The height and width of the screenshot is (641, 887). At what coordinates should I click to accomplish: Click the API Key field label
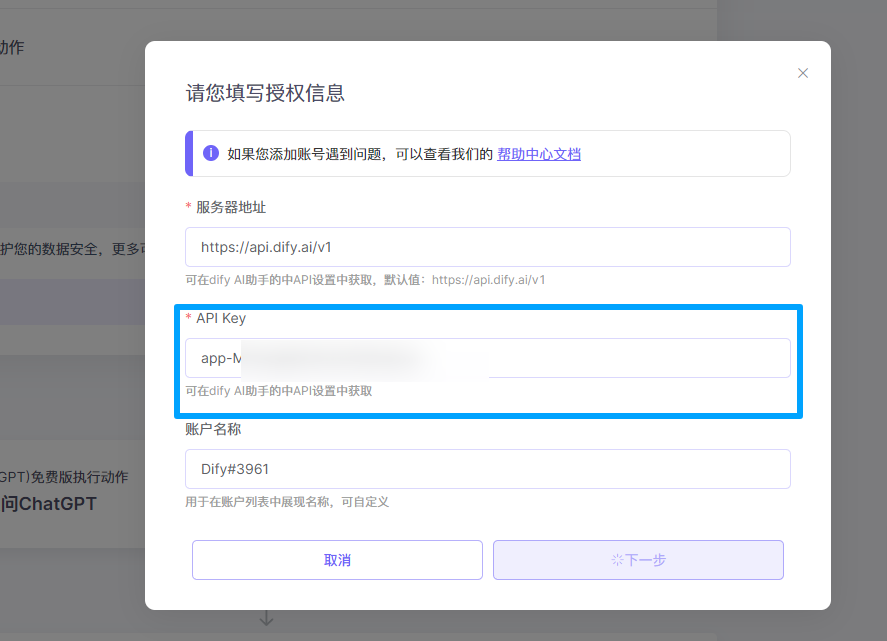(220, 318)
